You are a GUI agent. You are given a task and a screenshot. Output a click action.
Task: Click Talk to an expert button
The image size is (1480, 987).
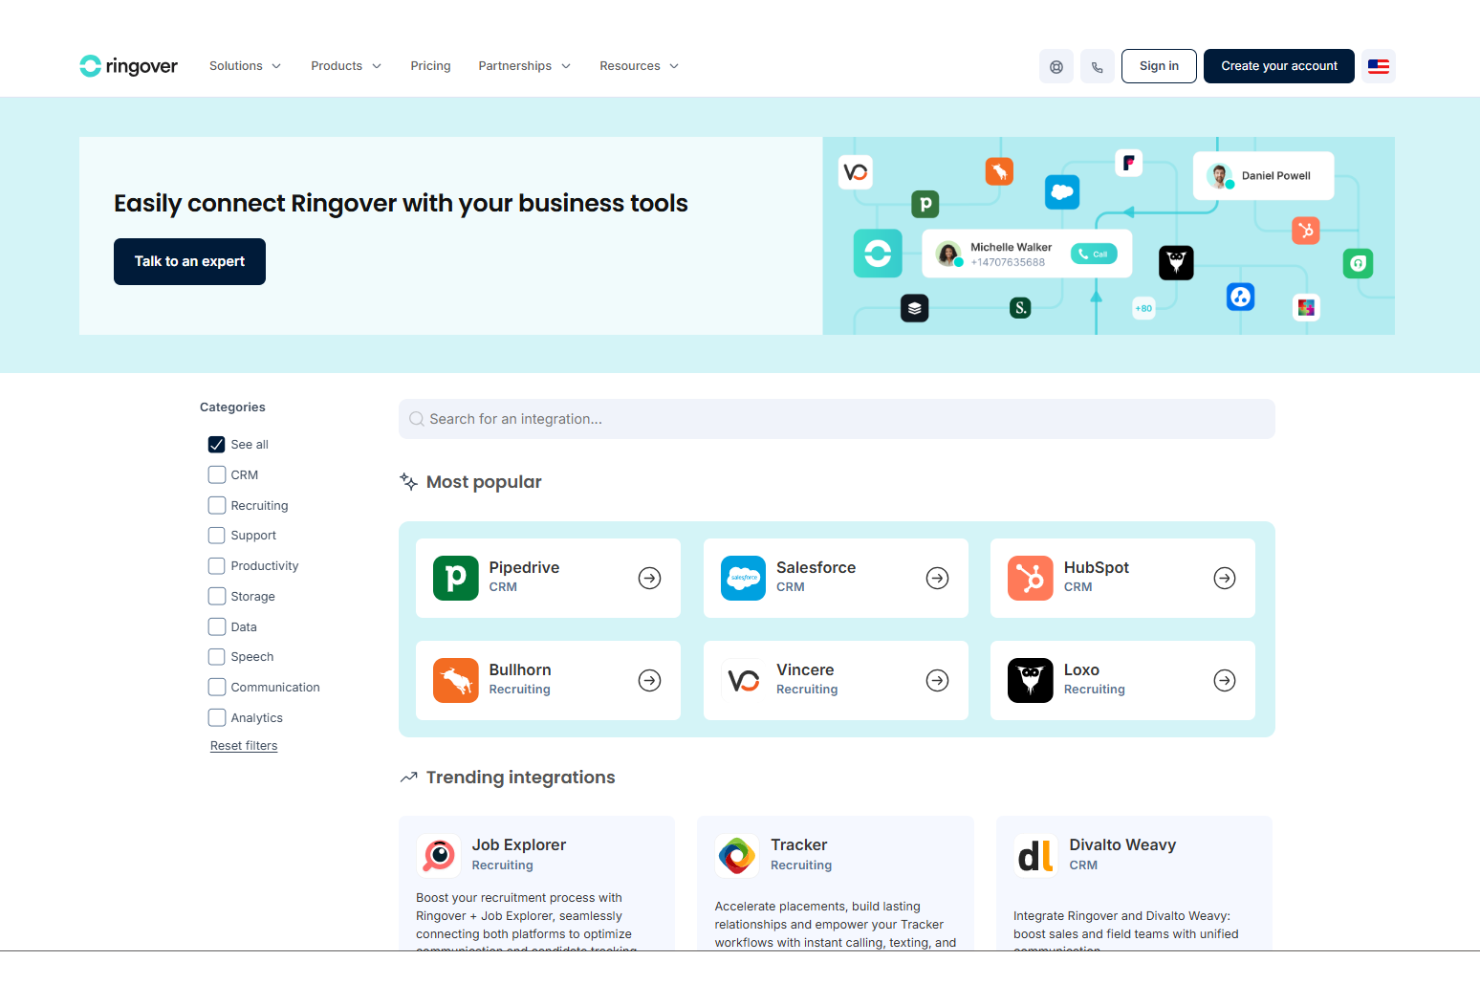click(x=190, y=261)
